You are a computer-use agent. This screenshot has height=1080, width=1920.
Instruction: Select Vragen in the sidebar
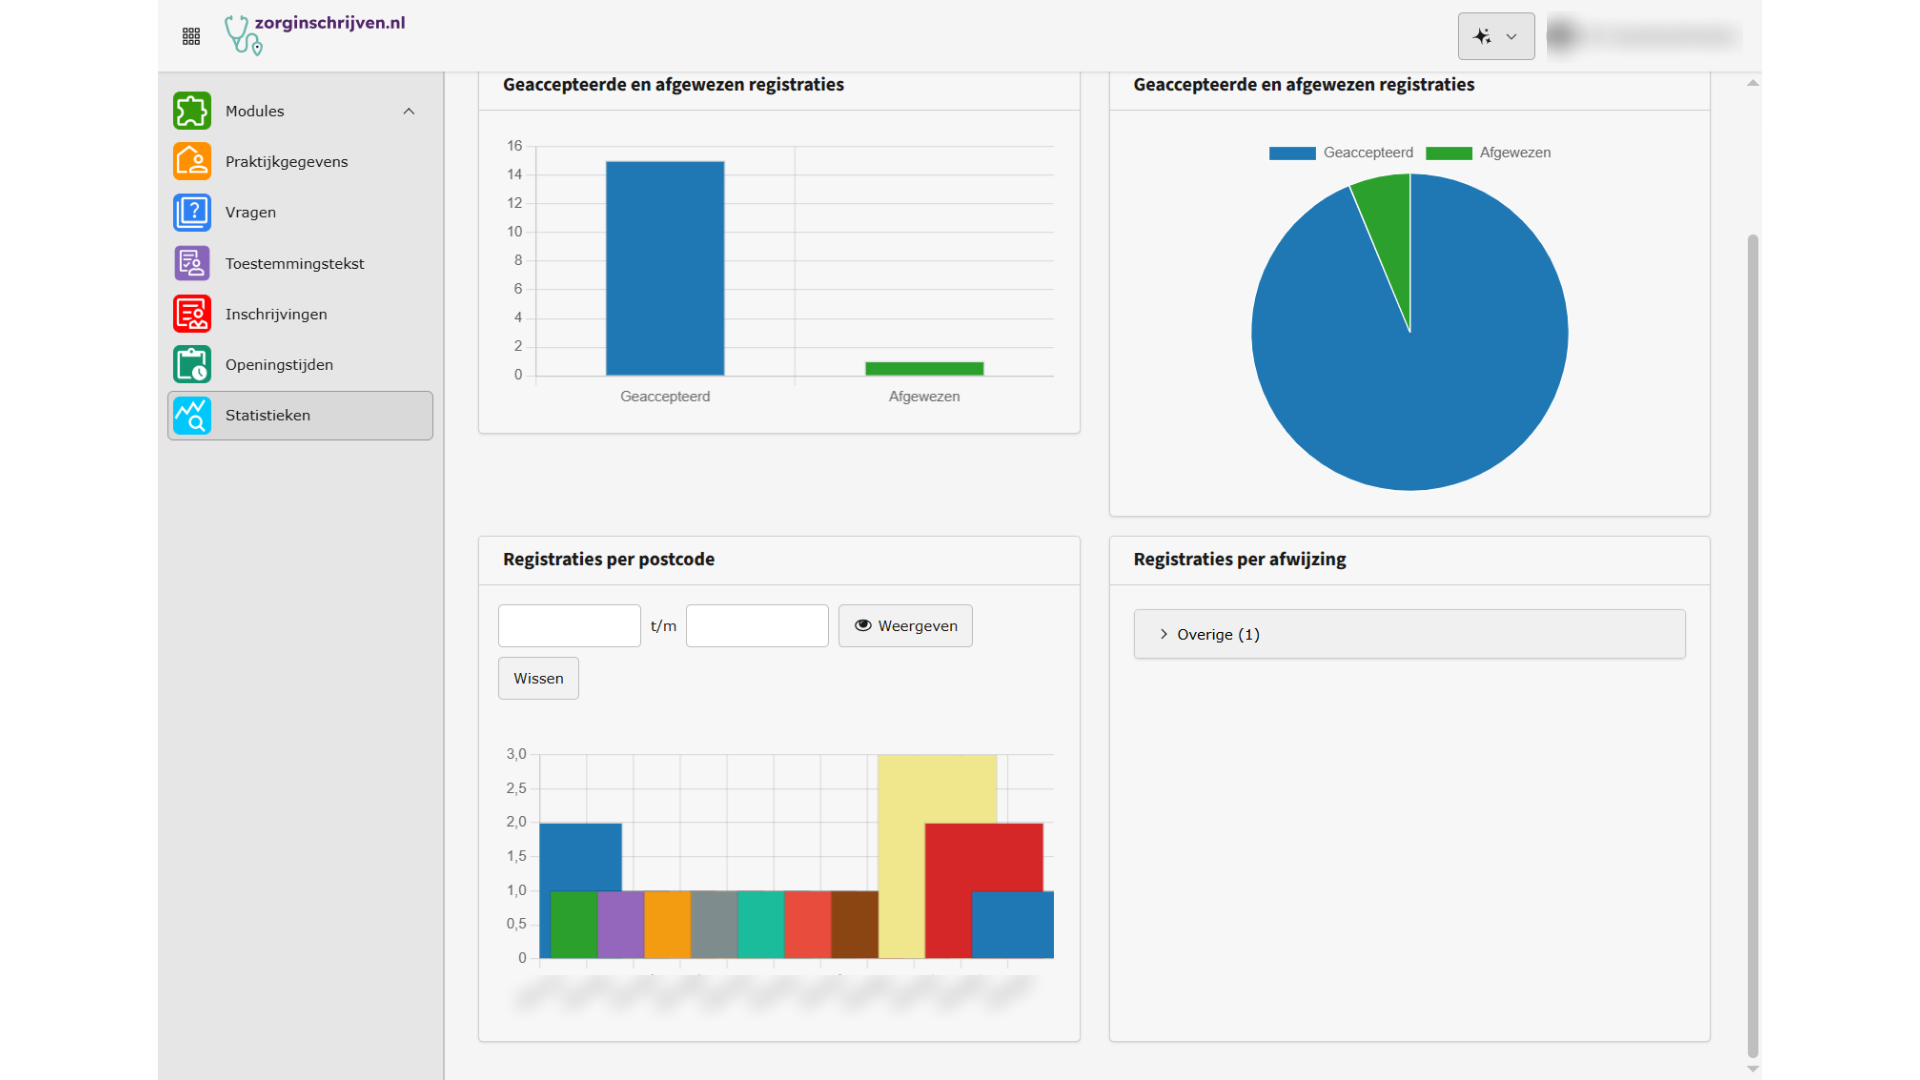(250, 213)
